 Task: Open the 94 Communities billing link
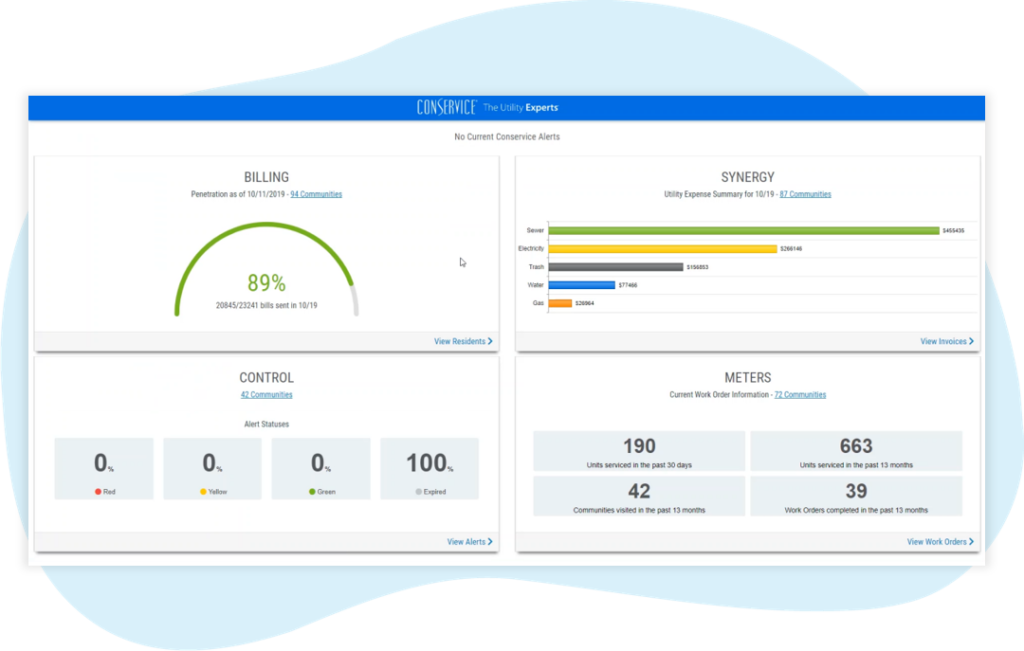pos(316,194)
